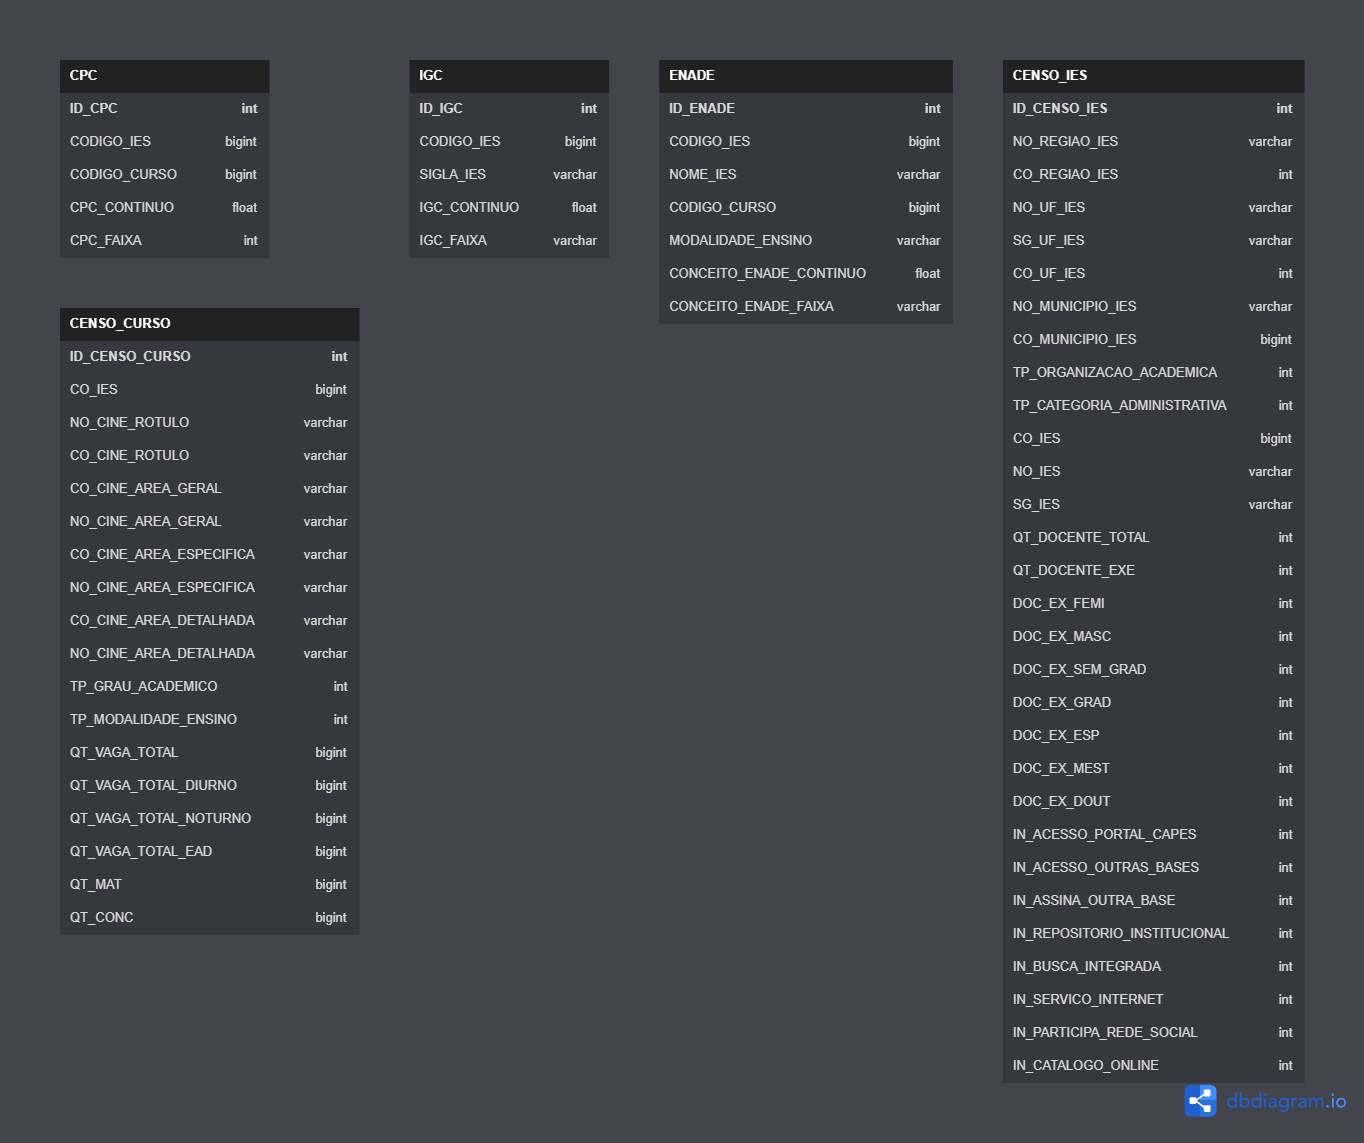Click the SG_IES field
The width and height of the screenshot is (1364, 1143).
coord(1154,505)
